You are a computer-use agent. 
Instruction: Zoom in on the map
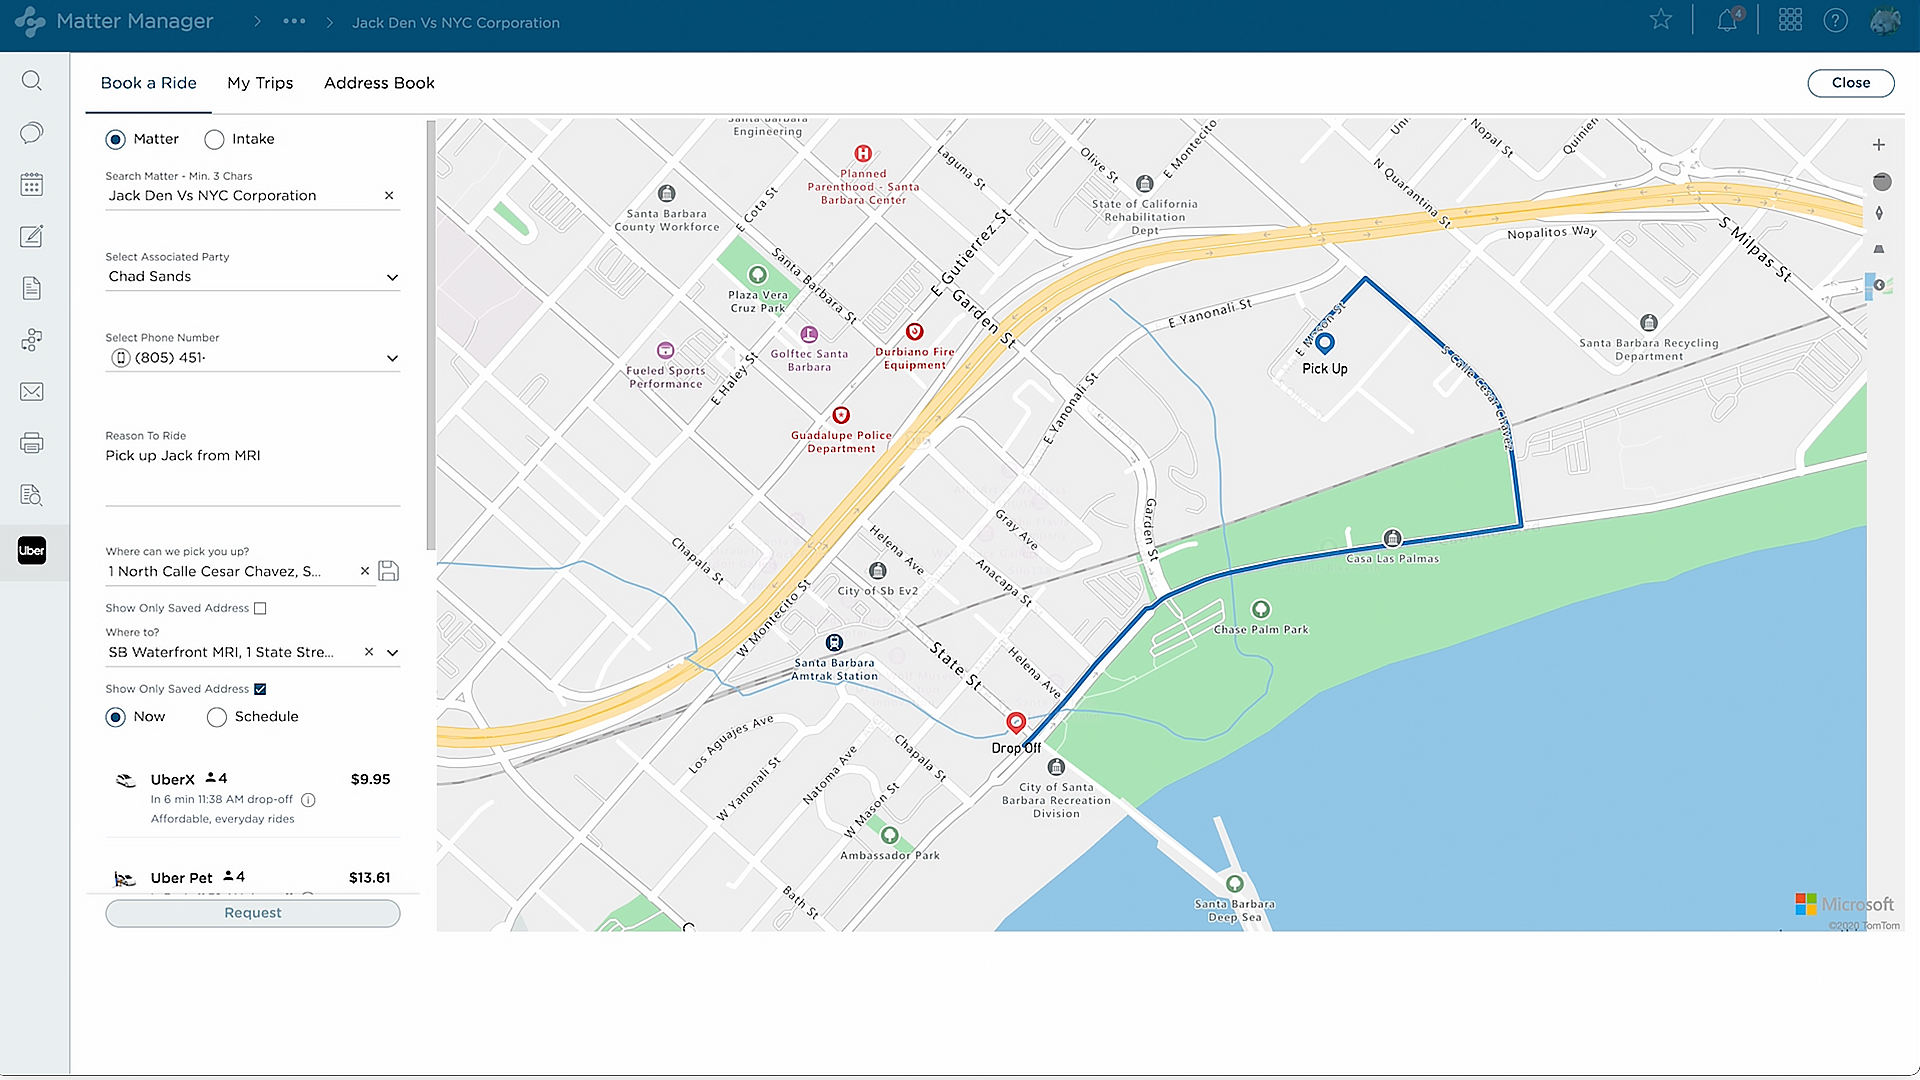(1879, 145)
